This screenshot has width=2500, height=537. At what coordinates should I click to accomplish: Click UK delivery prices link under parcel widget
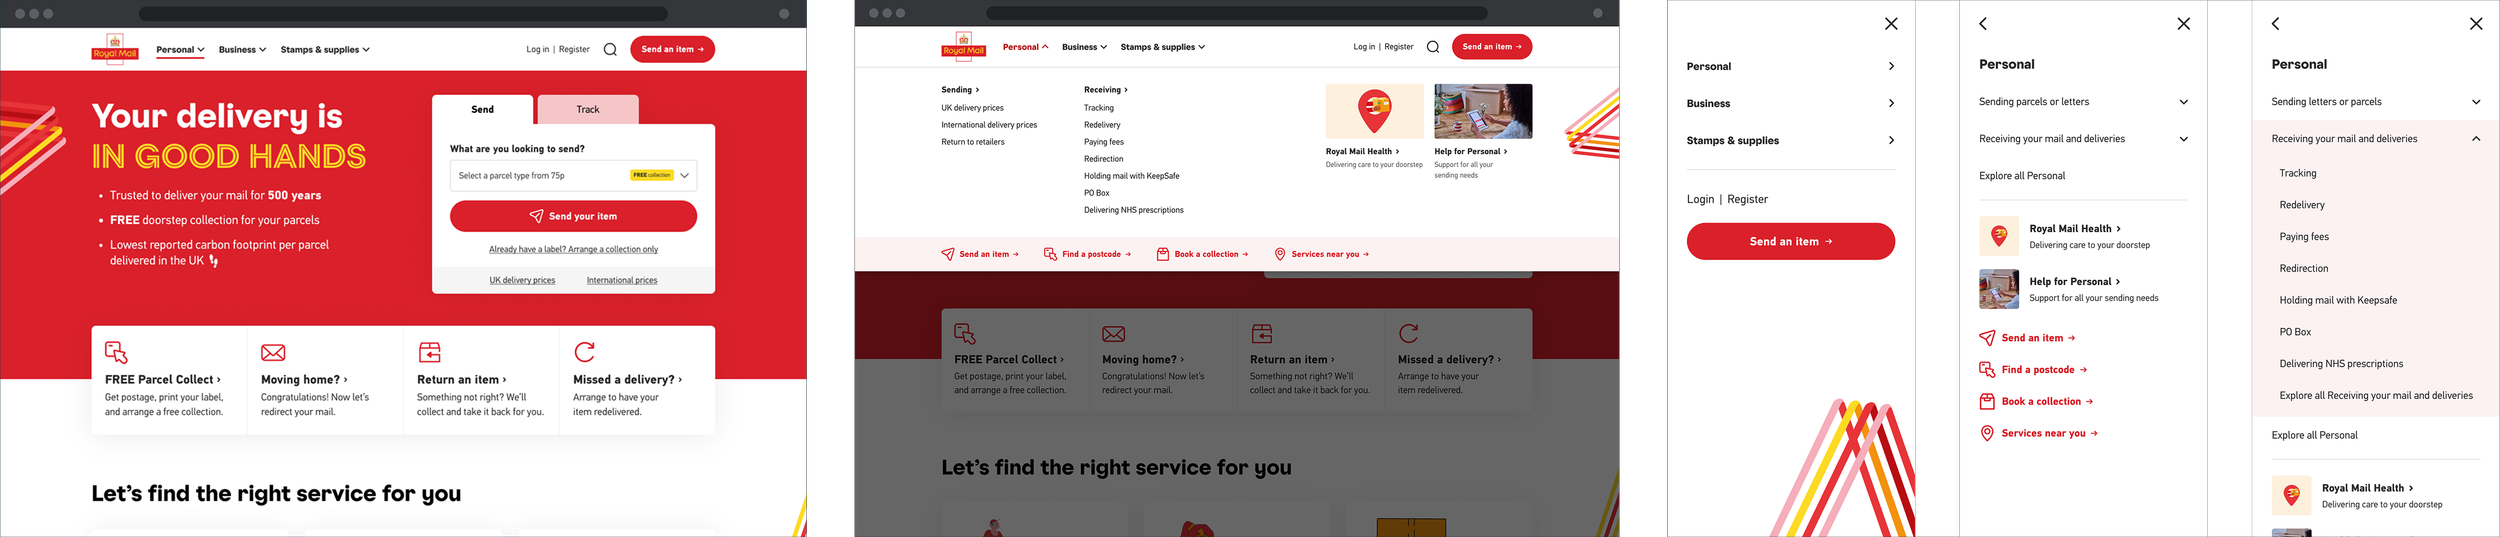522,280
